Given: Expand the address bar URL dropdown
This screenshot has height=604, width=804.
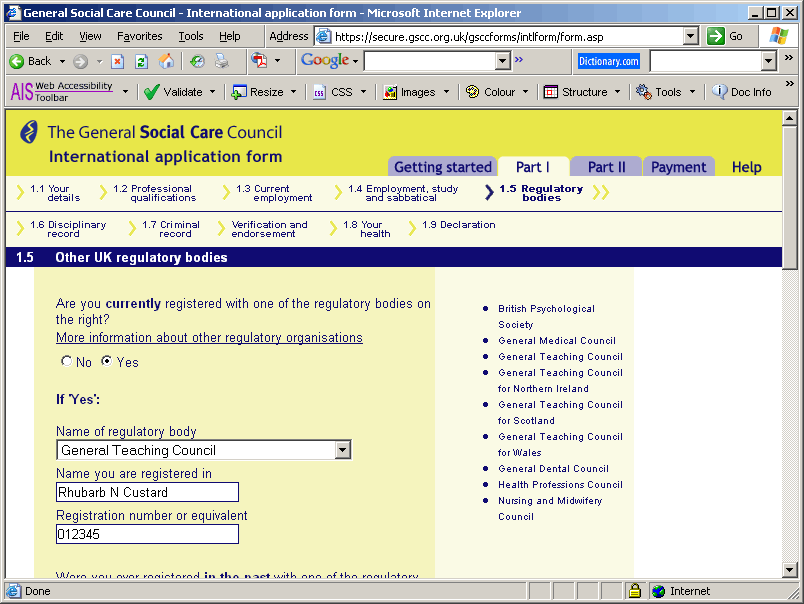Looking at the screenshot, I should [691, 36].
